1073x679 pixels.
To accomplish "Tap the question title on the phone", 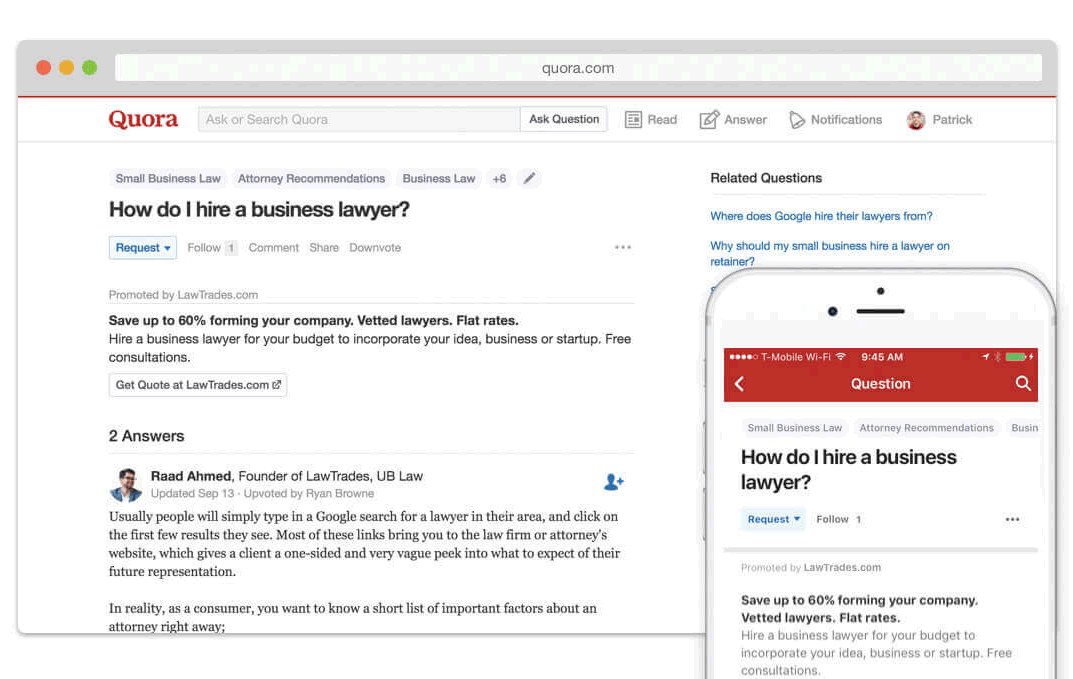I will click(849, 470).
